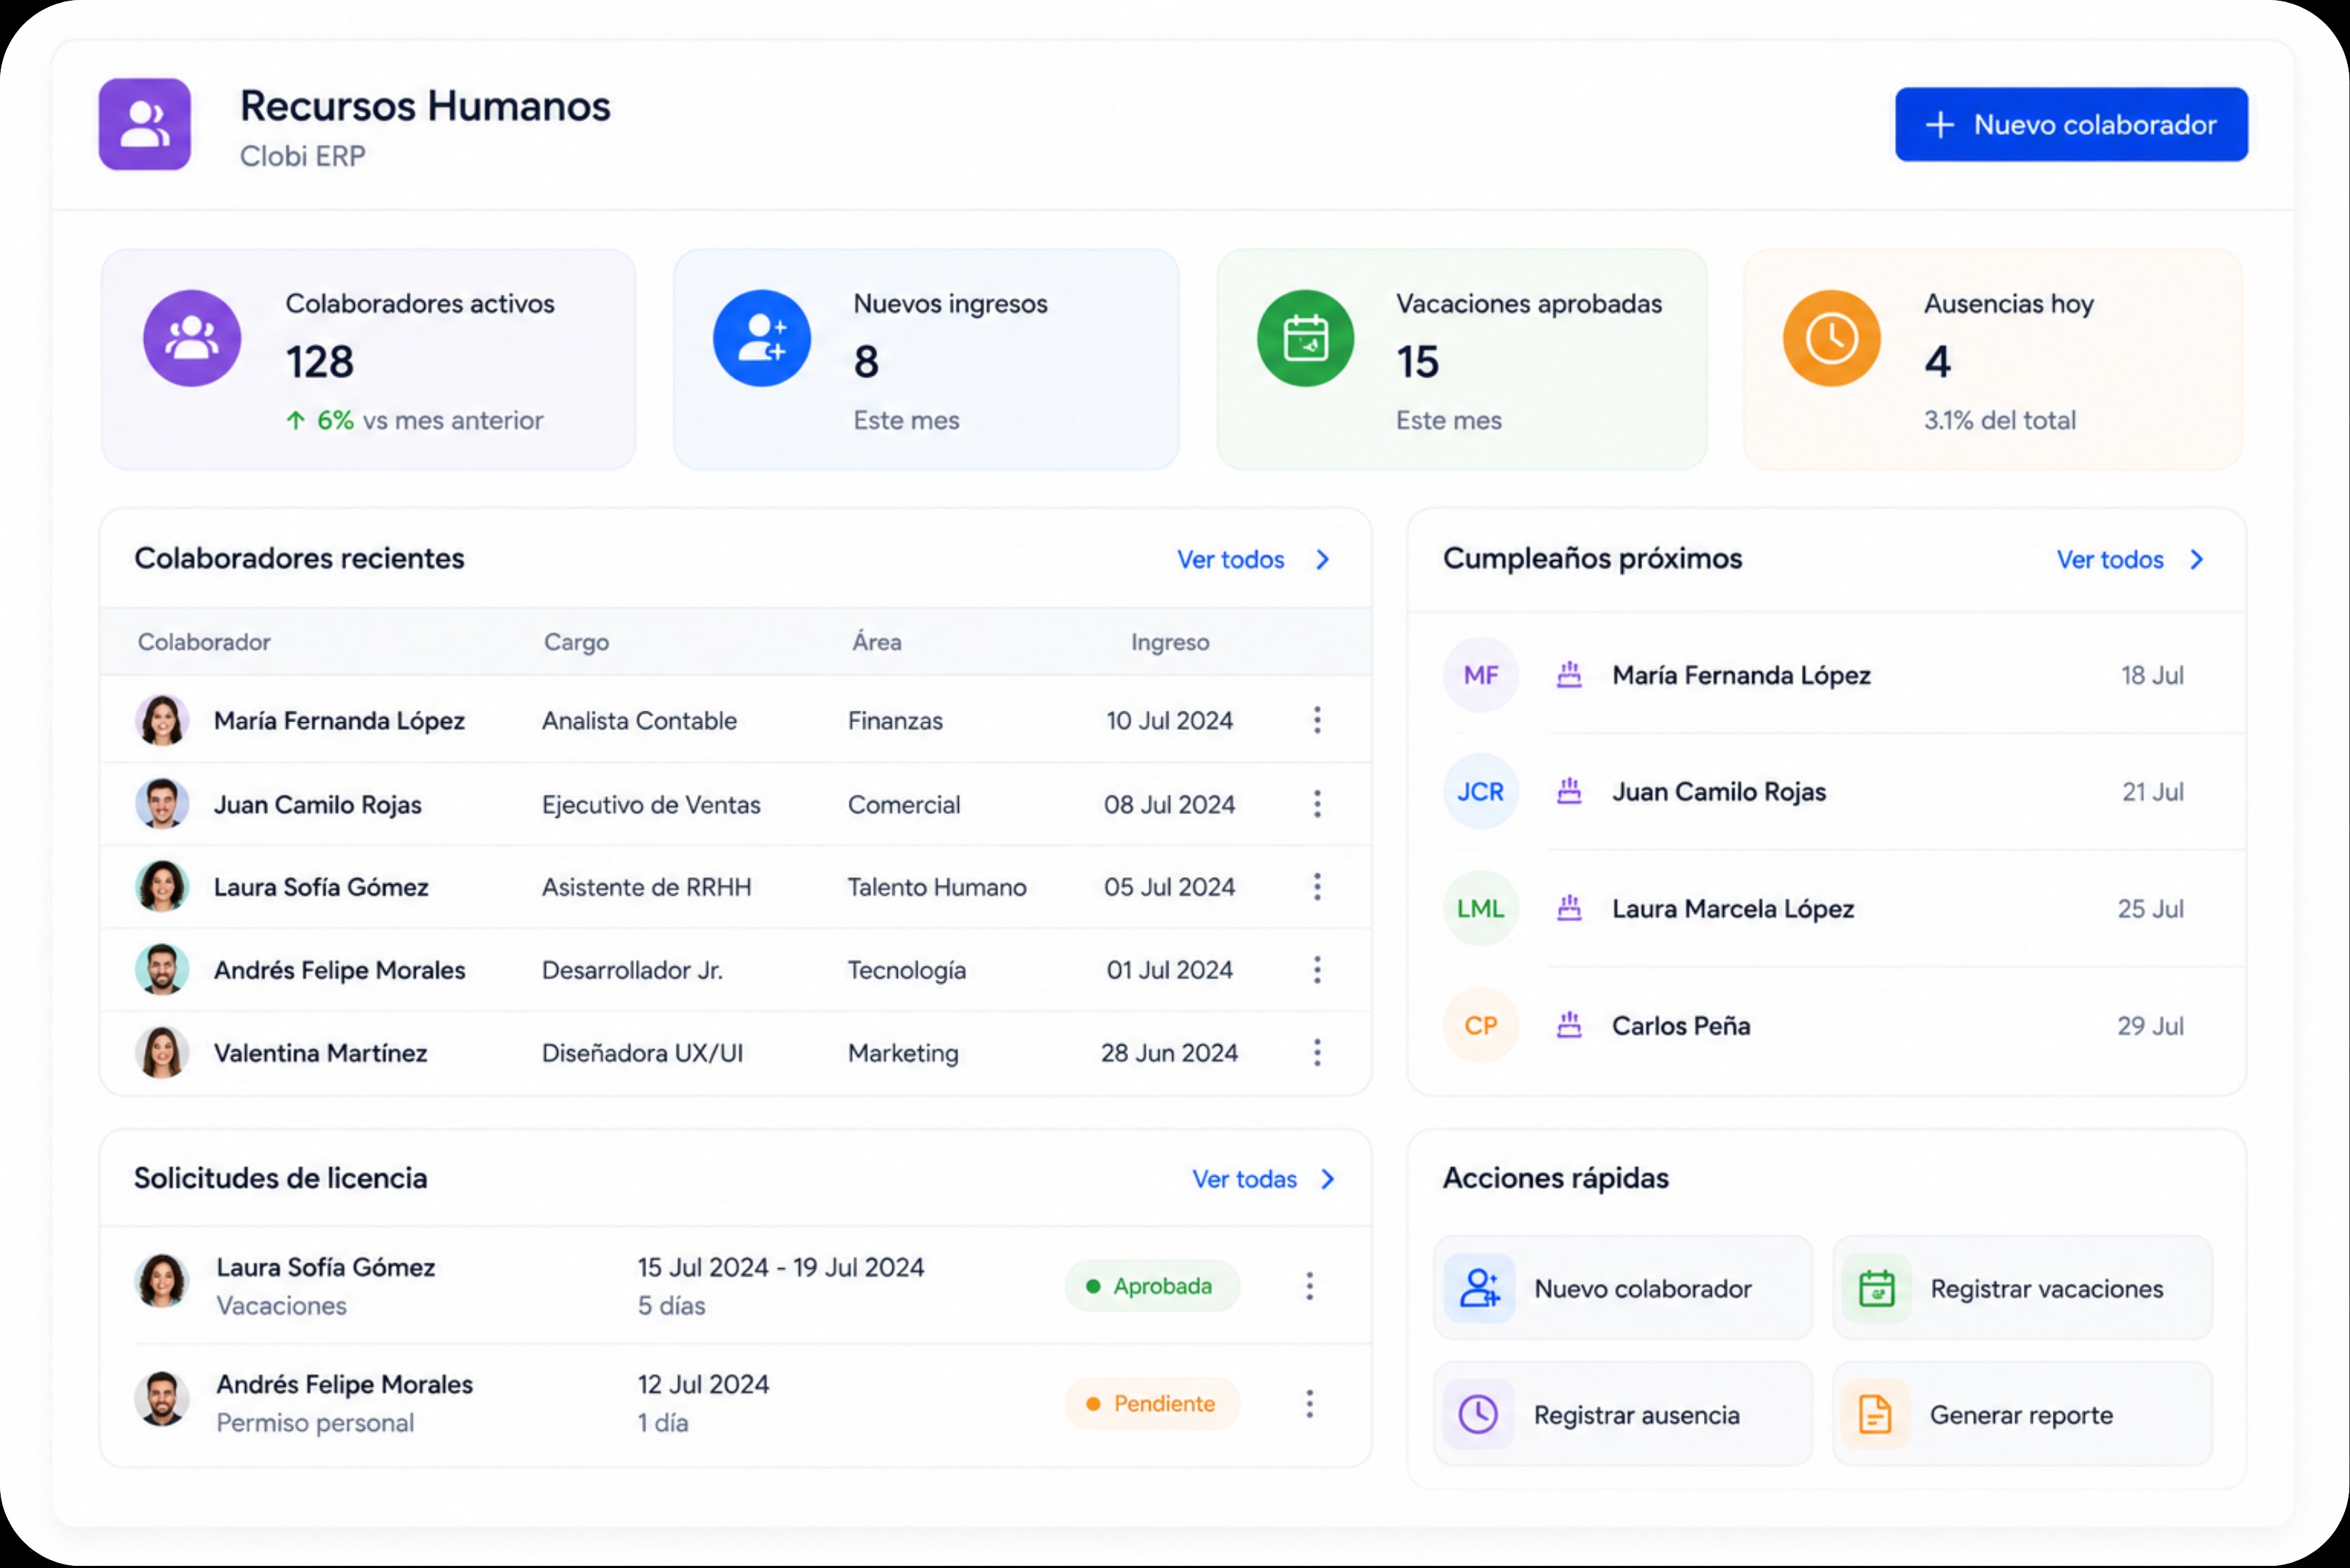Image resolution: width=2350 pixels, height=1568 pixels.
Task: Click the CP initials avatar
Action: point(1480,1026)
